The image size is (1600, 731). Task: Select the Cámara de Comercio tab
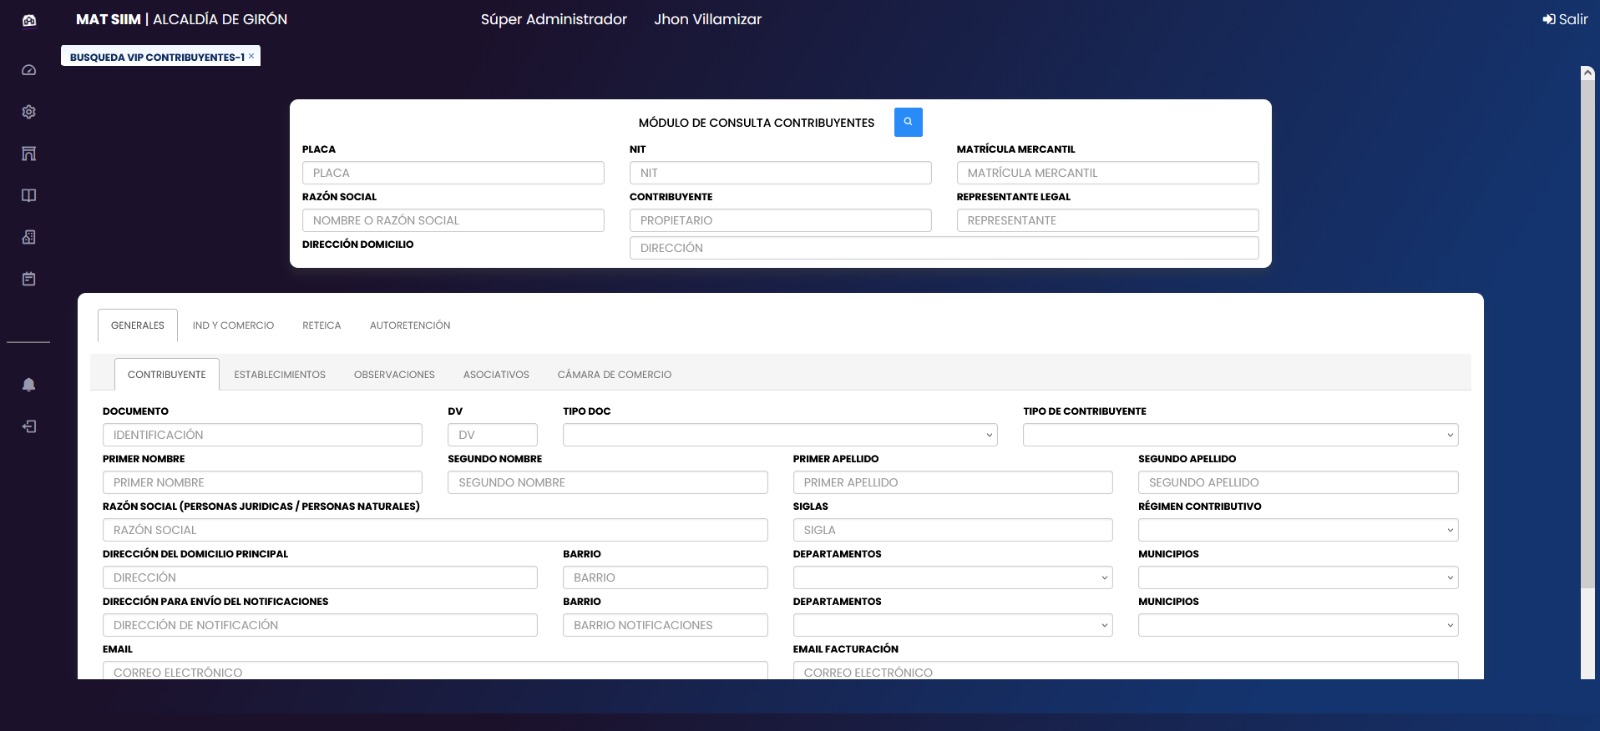pyautogui.click(x=614, y=375)
